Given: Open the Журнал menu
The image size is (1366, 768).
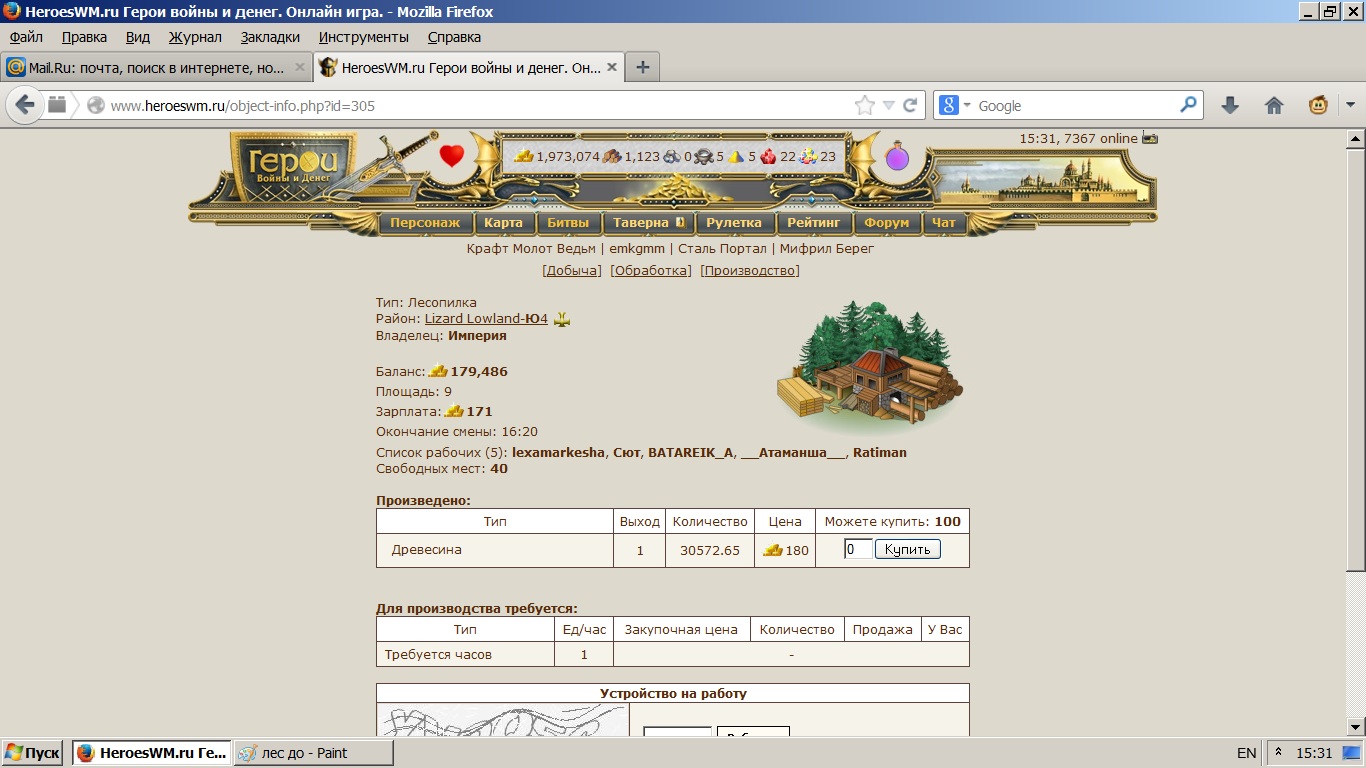Looking at the screenshot, I should [x=195, y=37].
